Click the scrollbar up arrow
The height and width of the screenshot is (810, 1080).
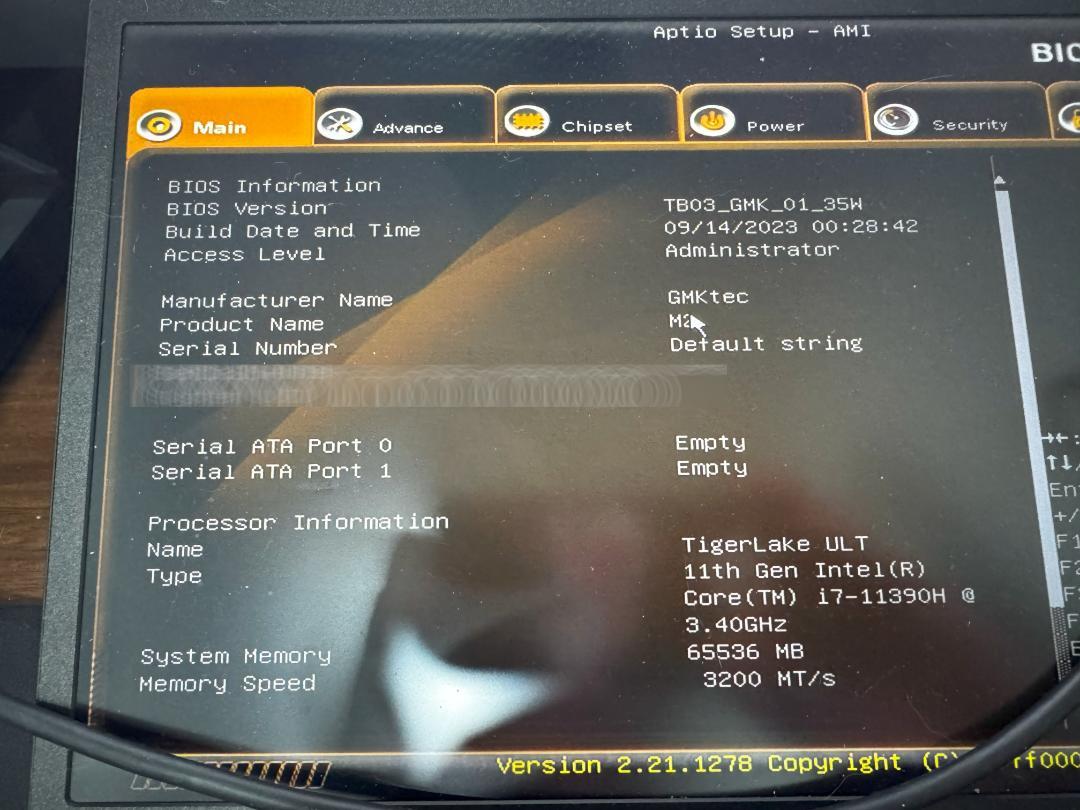[x=999, y=180]
